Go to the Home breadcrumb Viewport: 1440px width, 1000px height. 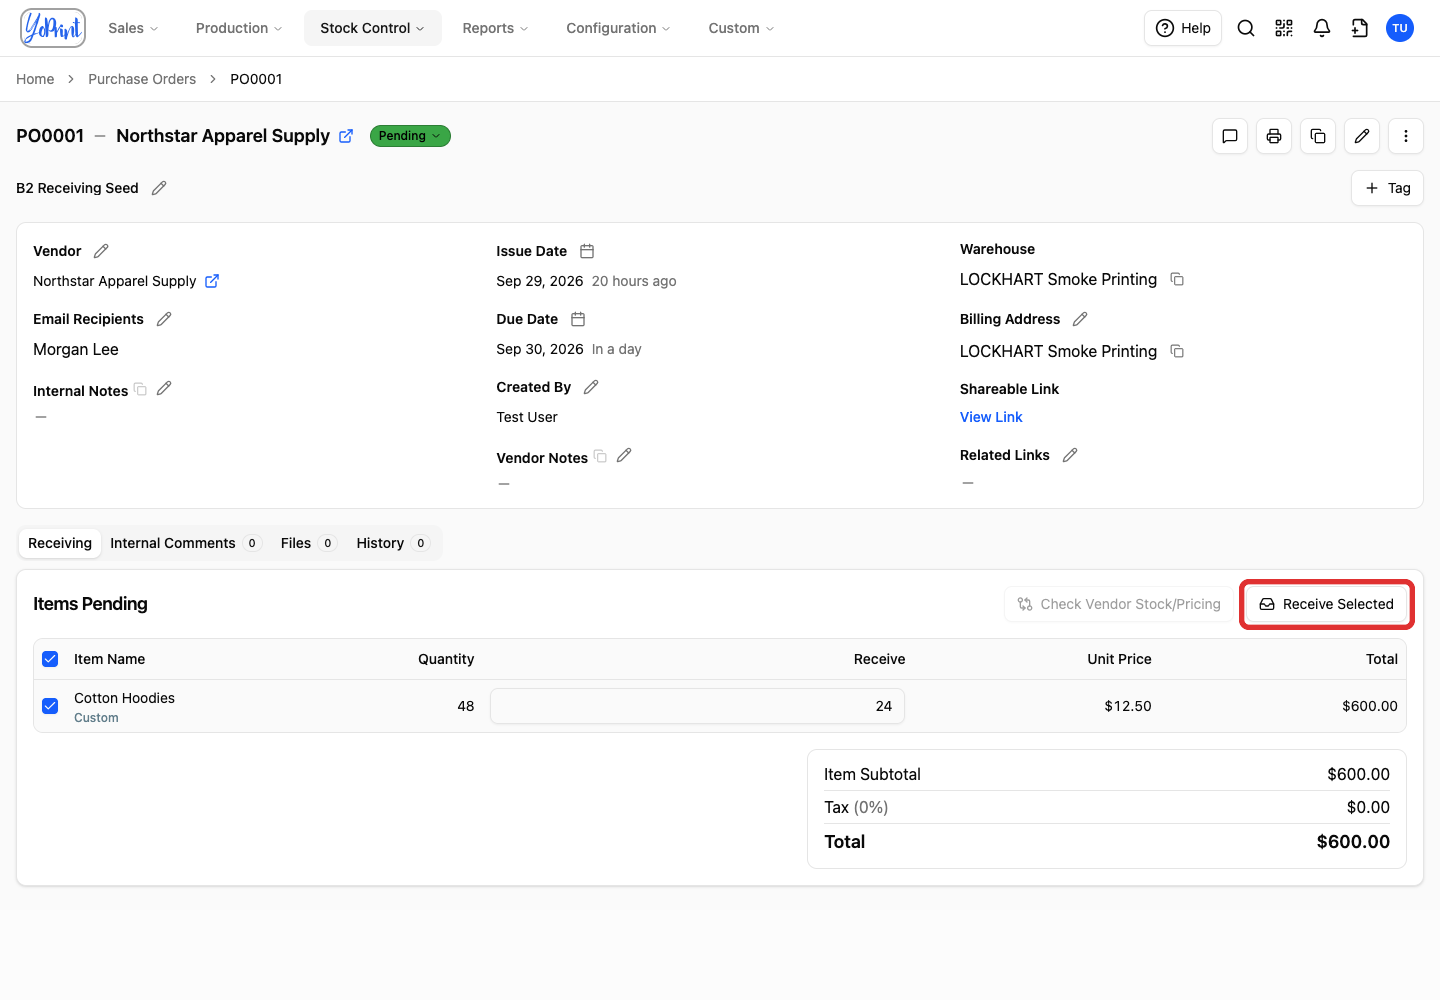click(x=35, y=79)
